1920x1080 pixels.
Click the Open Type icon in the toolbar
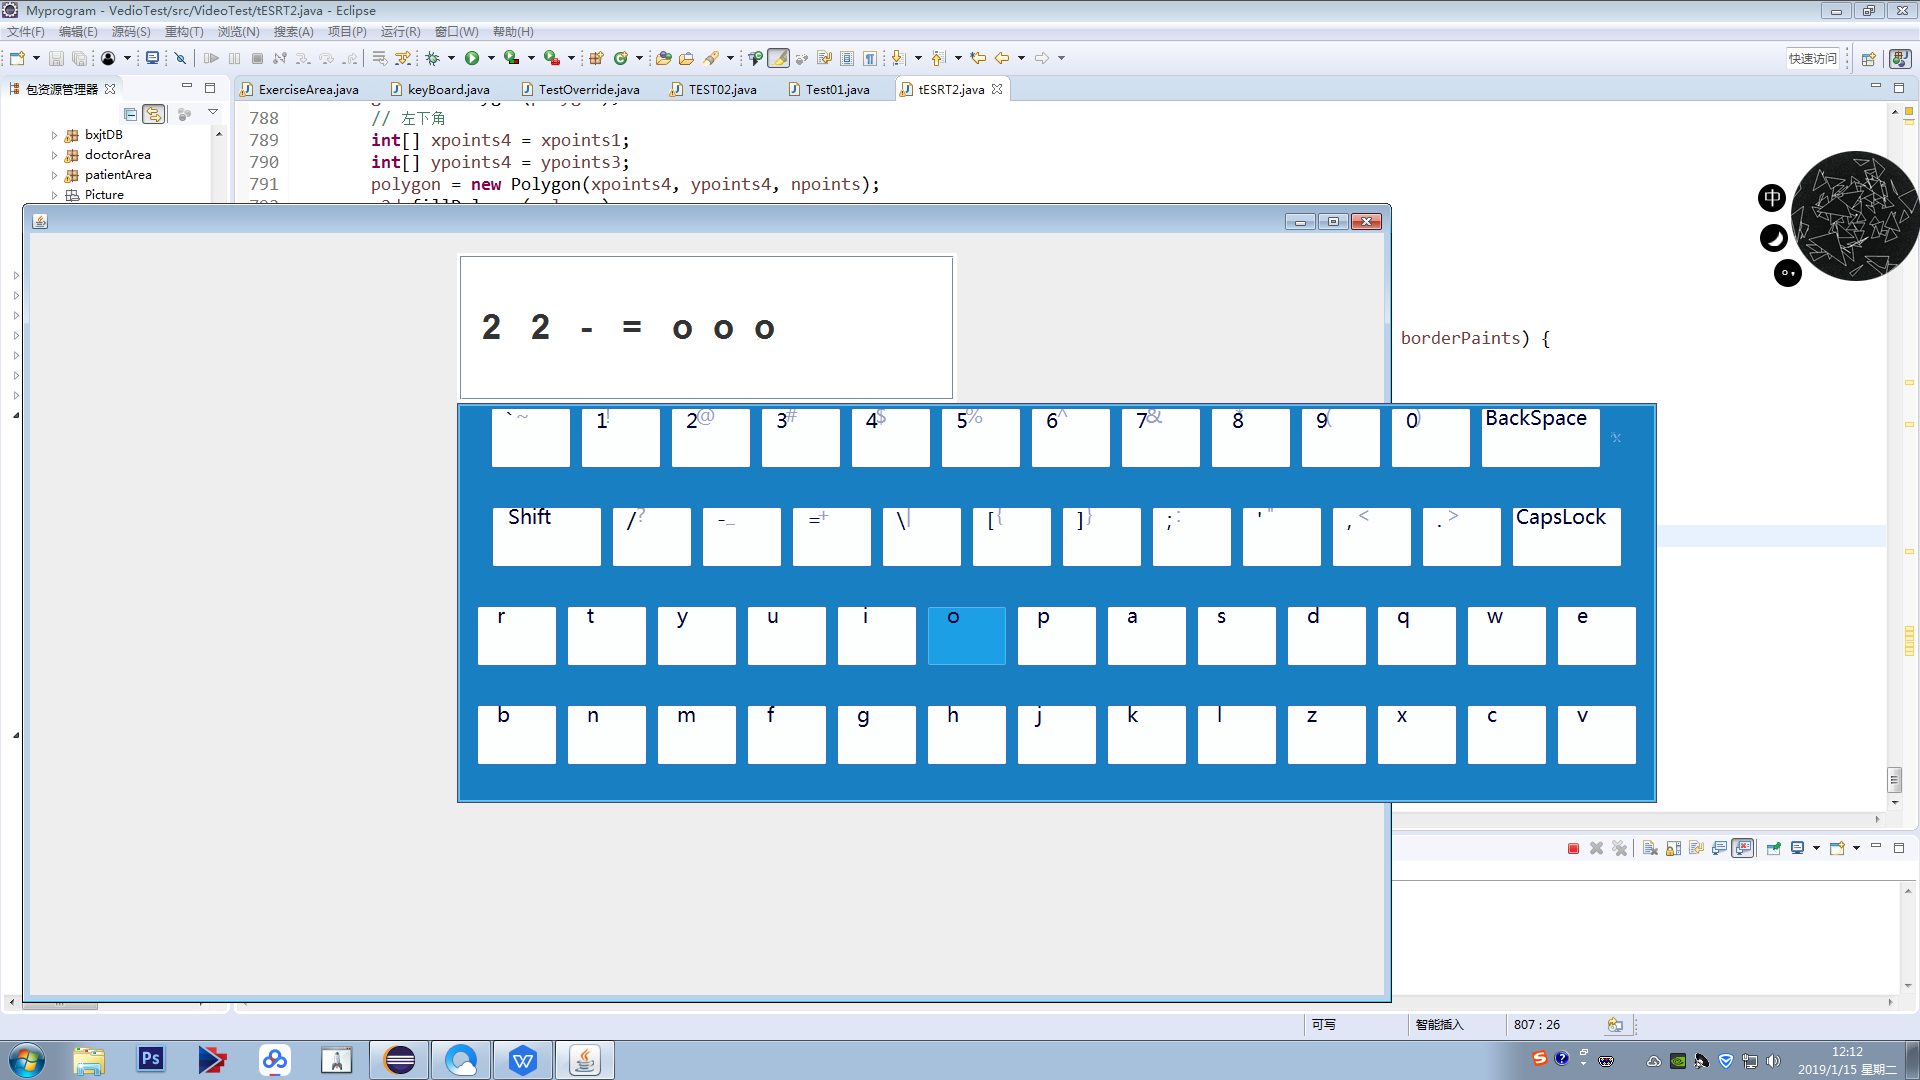663,58
